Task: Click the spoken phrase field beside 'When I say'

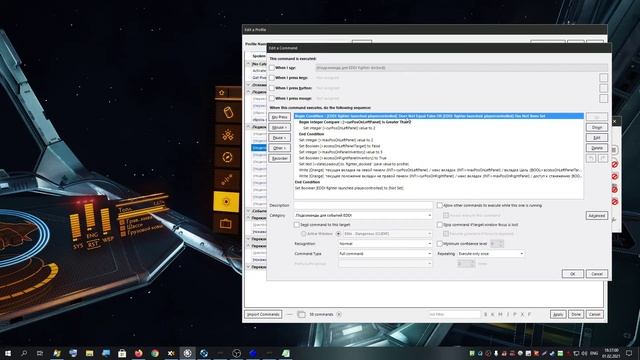Action: (x=461, y=68)
